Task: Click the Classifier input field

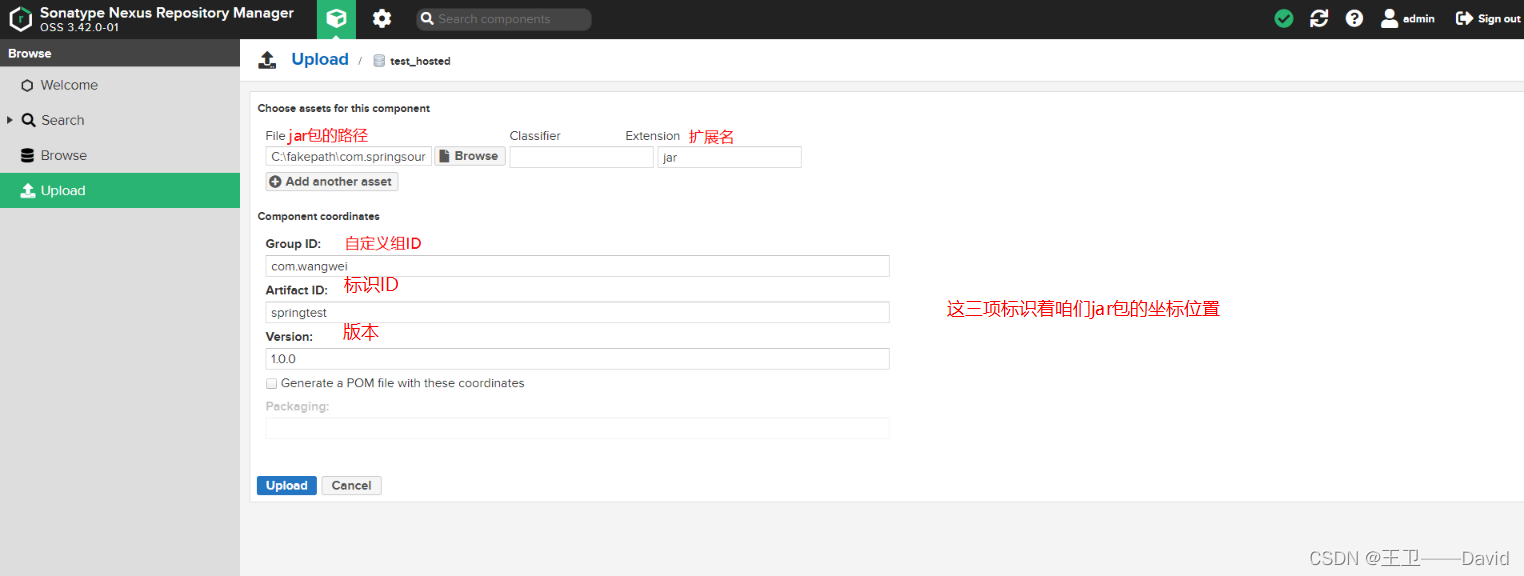Action: pos(581,157)
